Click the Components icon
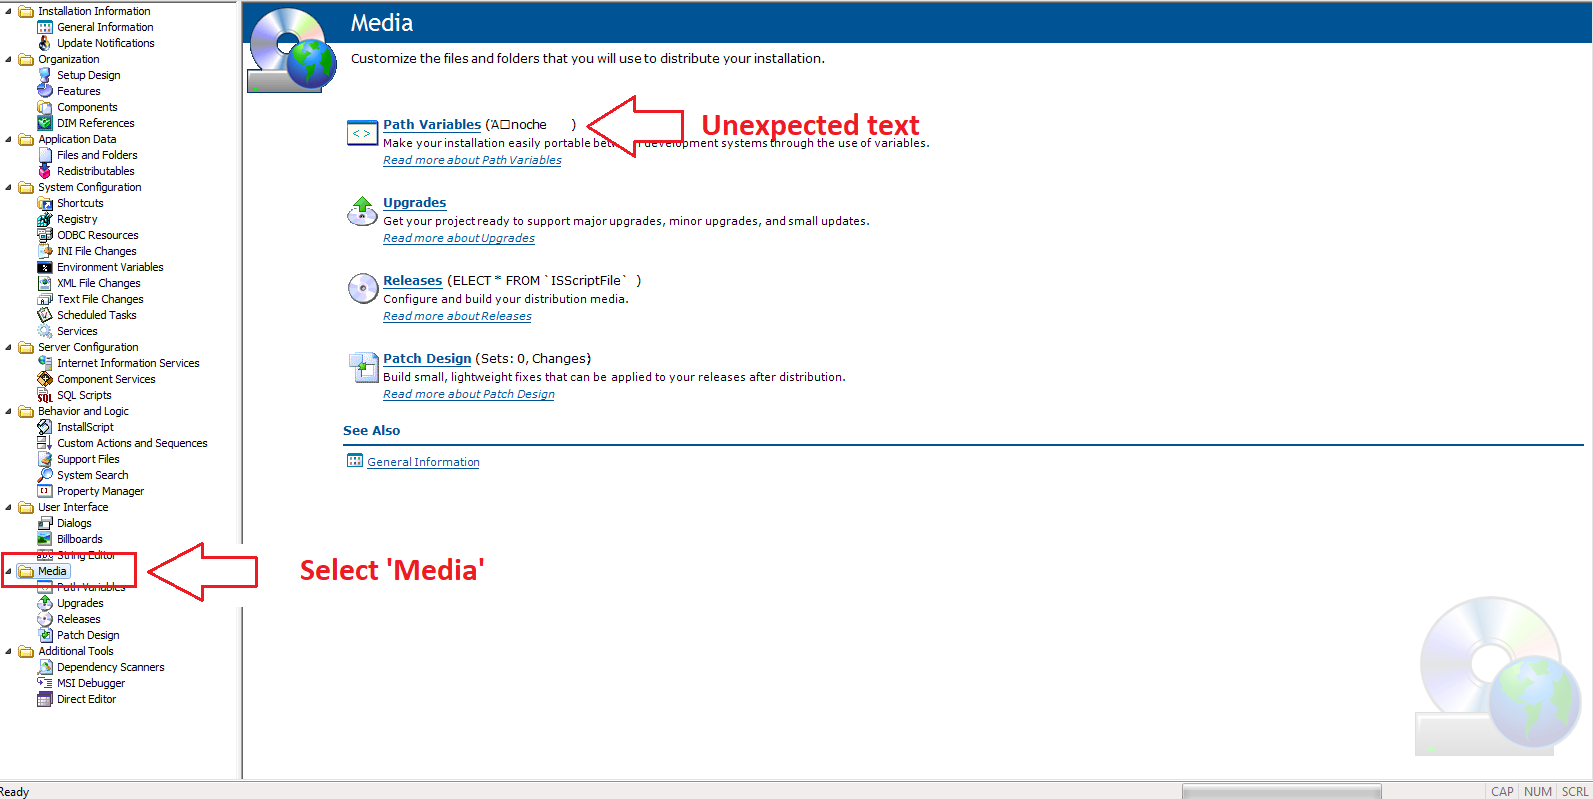Screen dimensions: 1593x799 tap(45, 107)
